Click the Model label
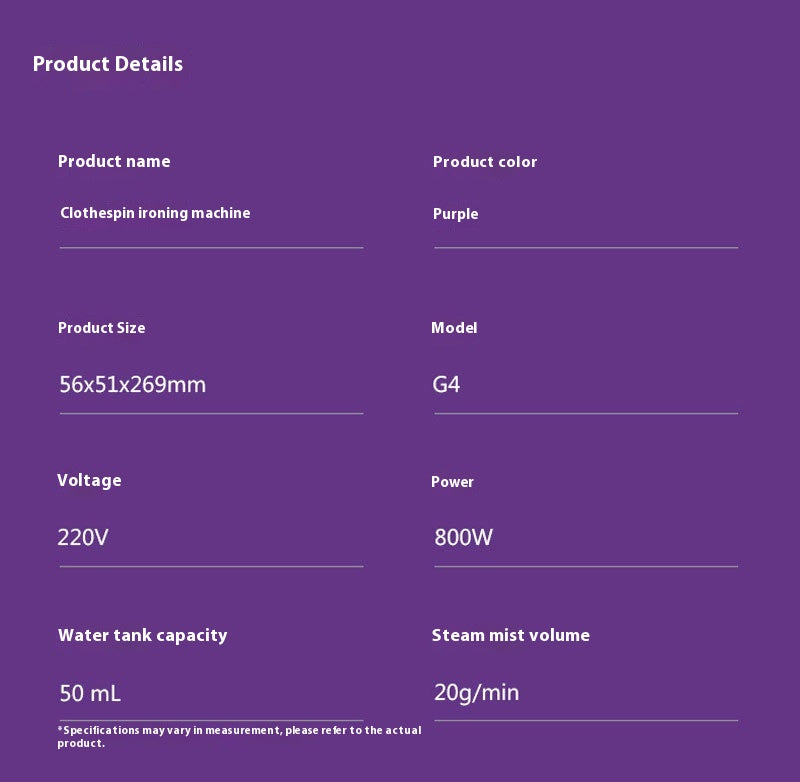800x782 pixels. (454, 328)
